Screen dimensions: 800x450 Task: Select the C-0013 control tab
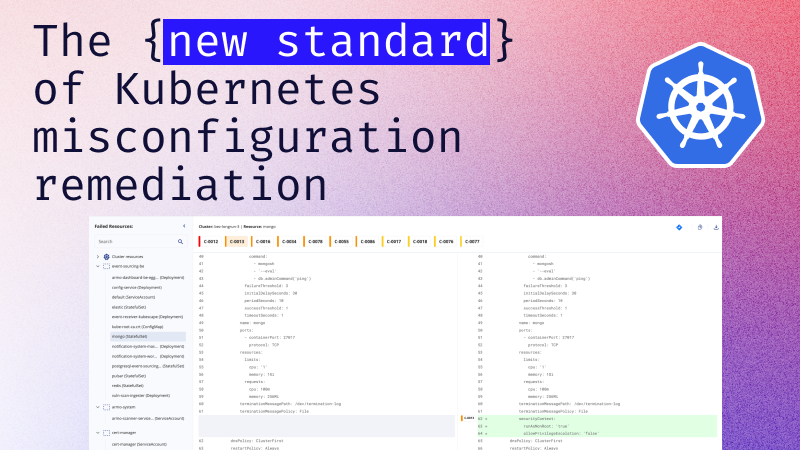click(236, 242)
